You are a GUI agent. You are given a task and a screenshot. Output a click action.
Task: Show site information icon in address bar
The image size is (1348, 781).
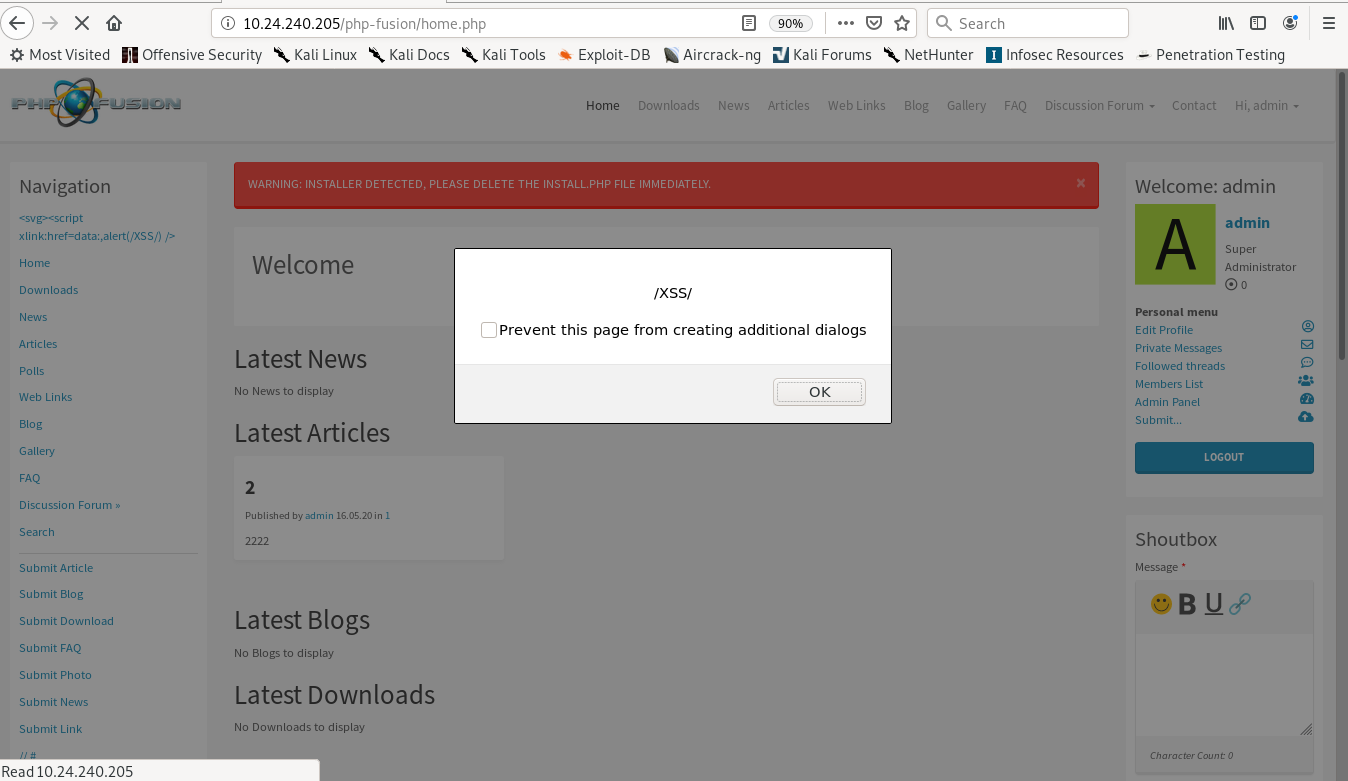(x=227, y=23)
